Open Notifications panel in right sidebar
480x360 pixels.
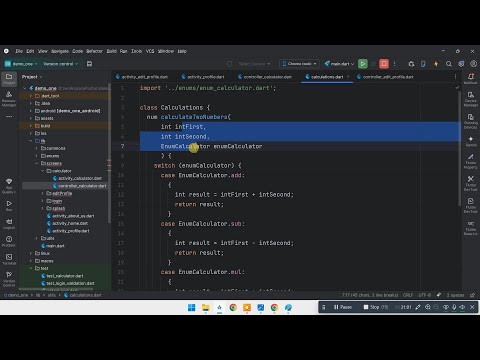coord(471,79)
